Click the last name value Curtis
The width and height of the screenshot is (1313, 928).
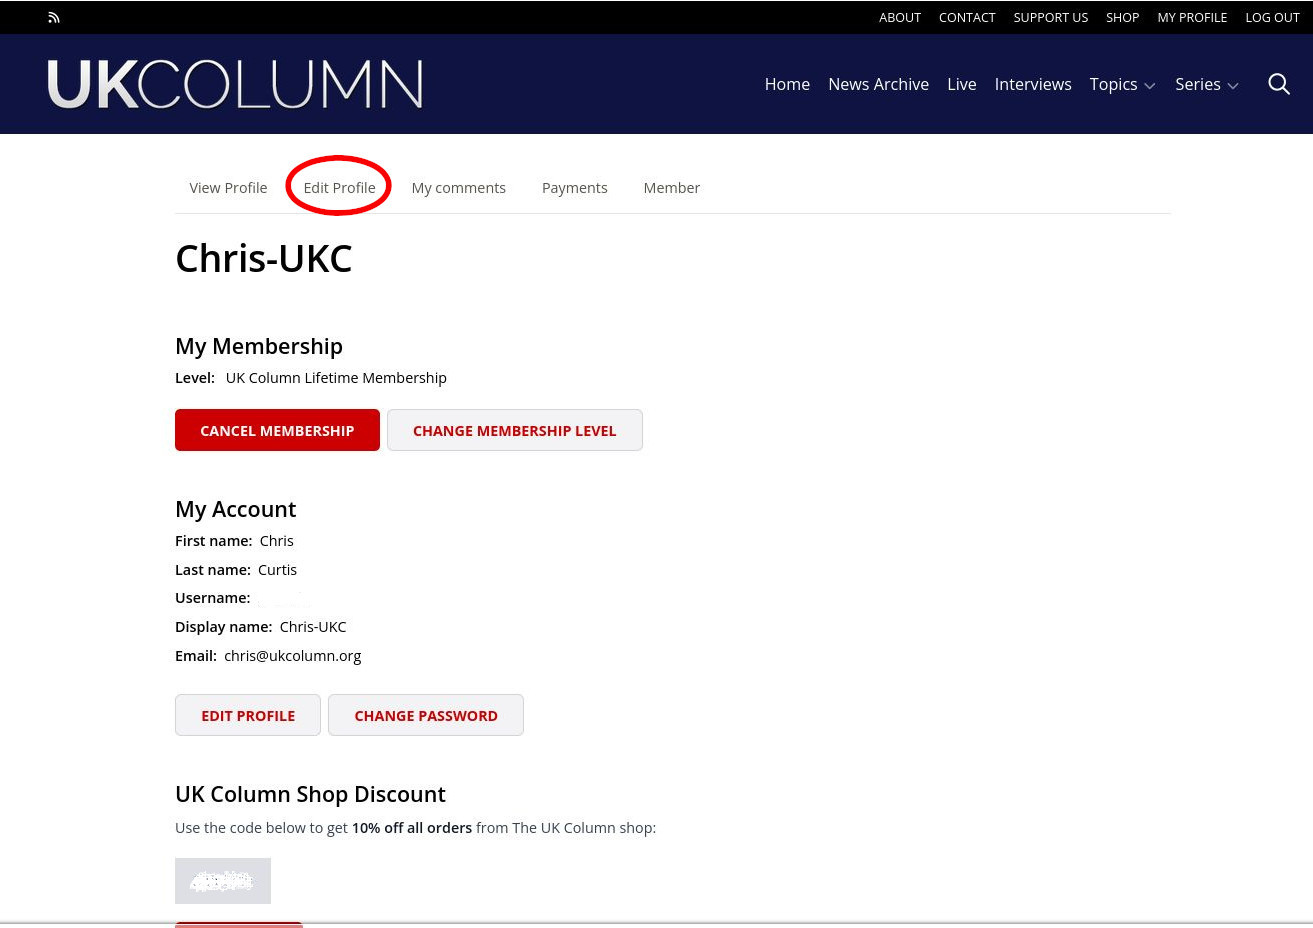[277, 570]
